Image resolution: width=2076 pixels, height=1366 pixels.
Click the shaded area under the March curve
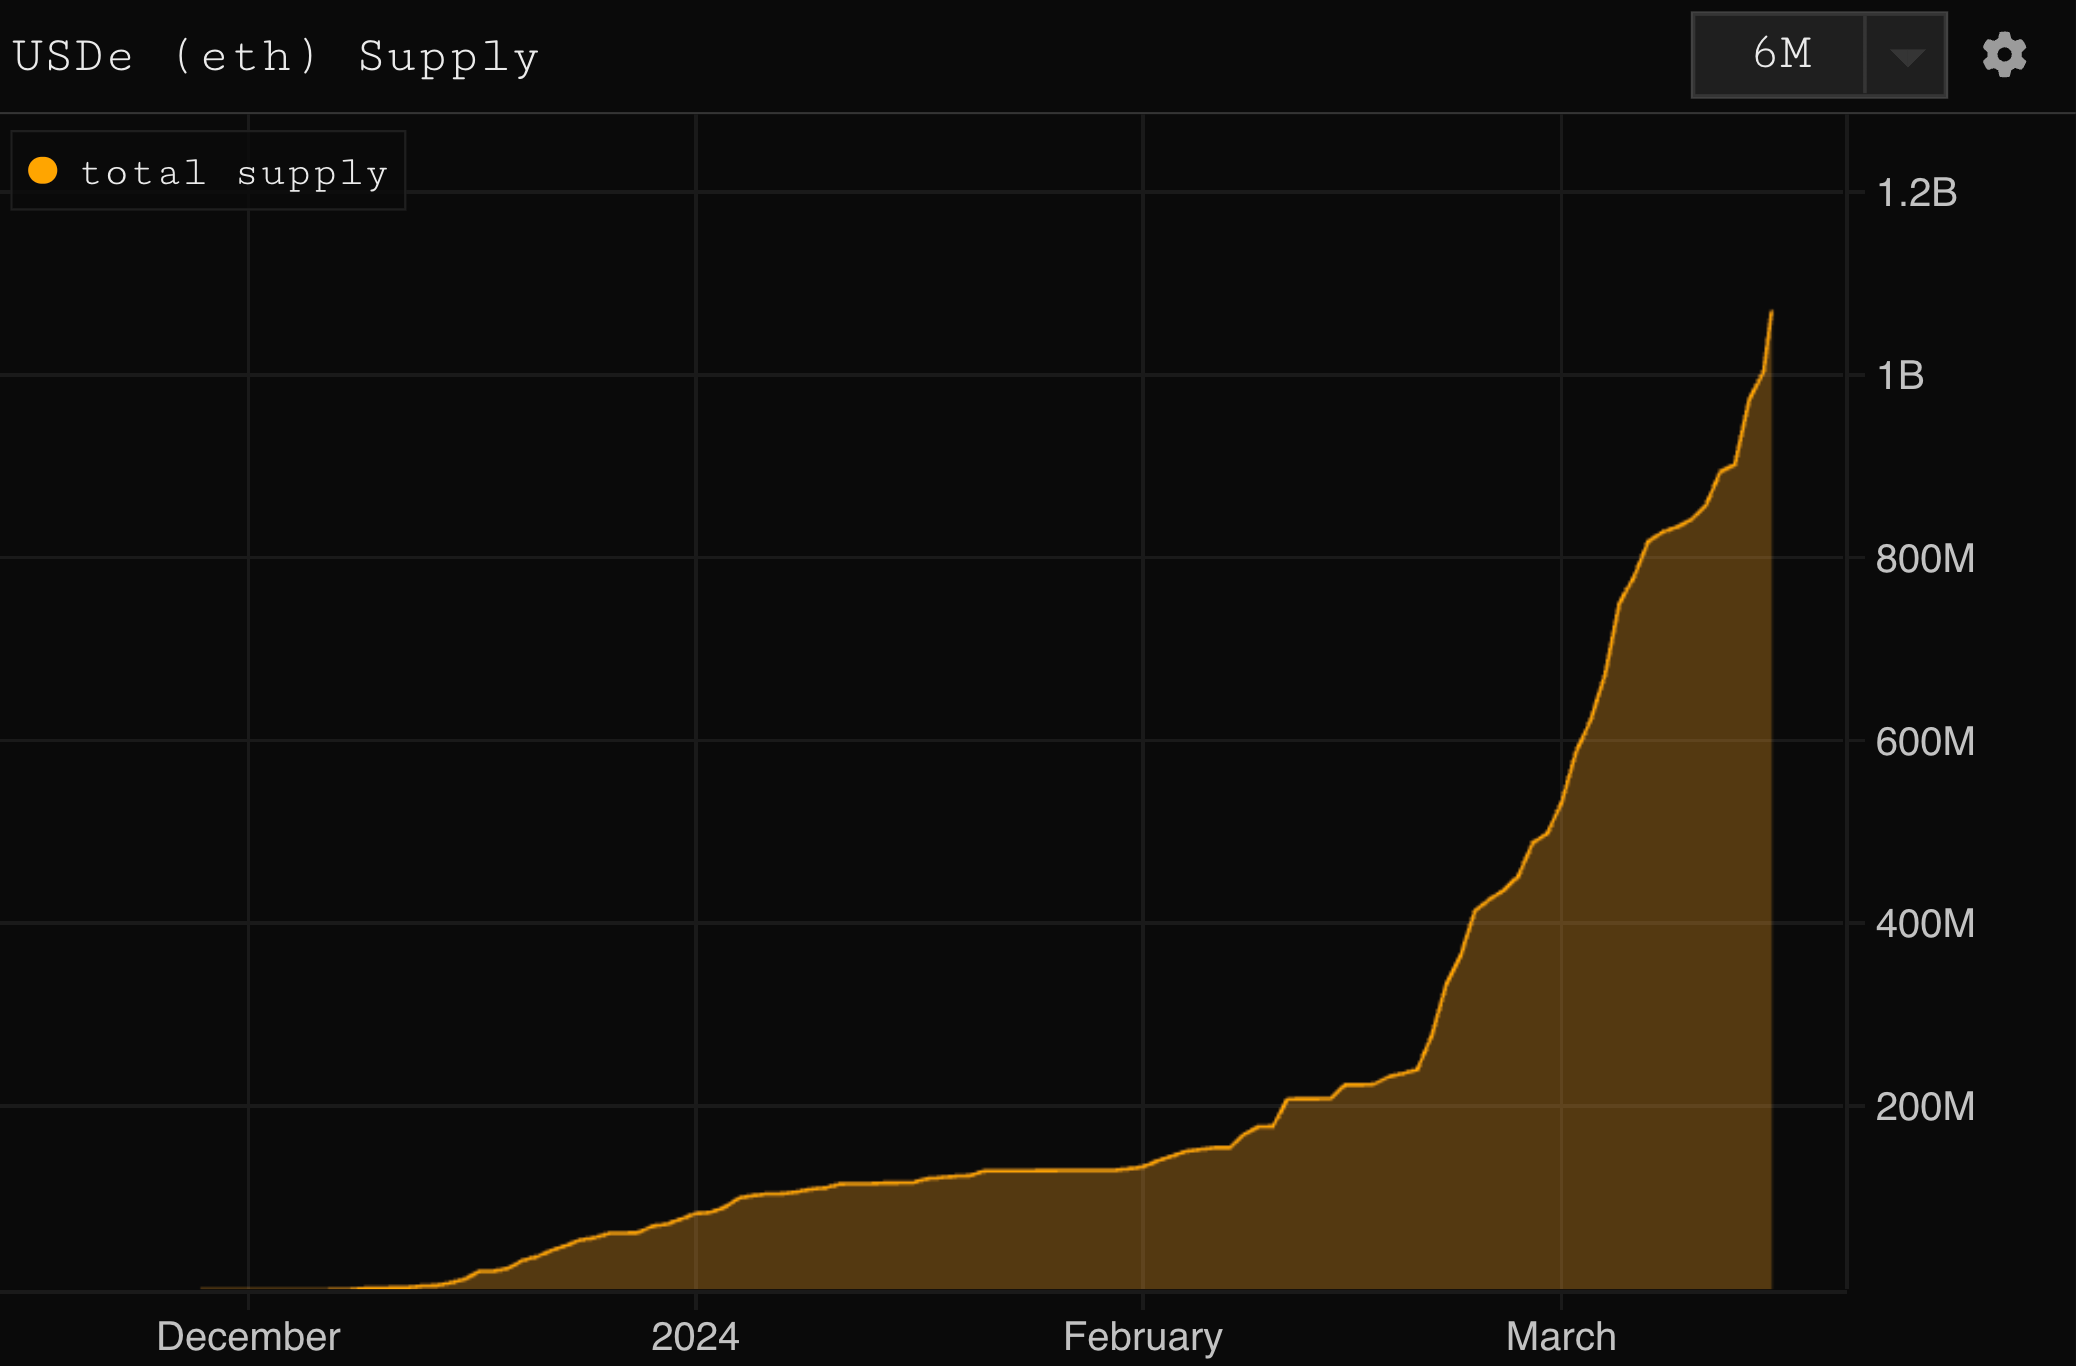point(1660,1000)
